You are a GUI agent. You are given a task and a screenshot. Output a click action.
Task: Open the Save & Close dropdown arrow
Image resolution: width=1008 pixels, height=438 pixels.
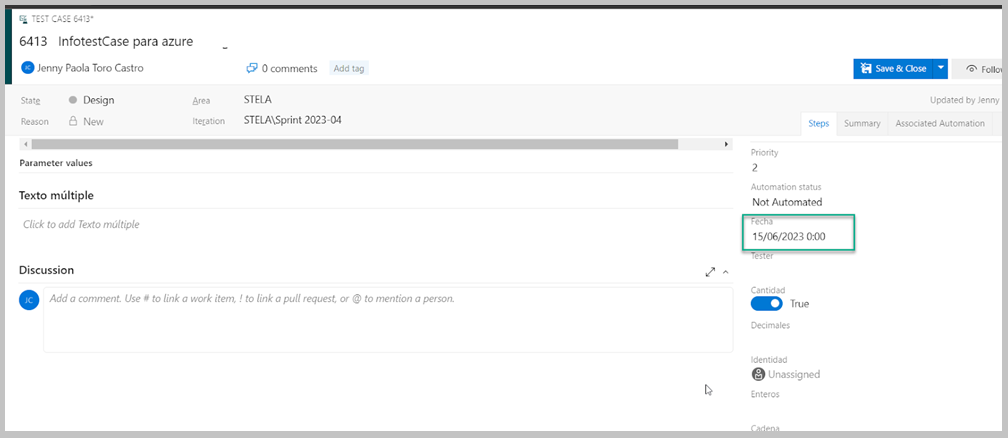(x=940, y=68)
